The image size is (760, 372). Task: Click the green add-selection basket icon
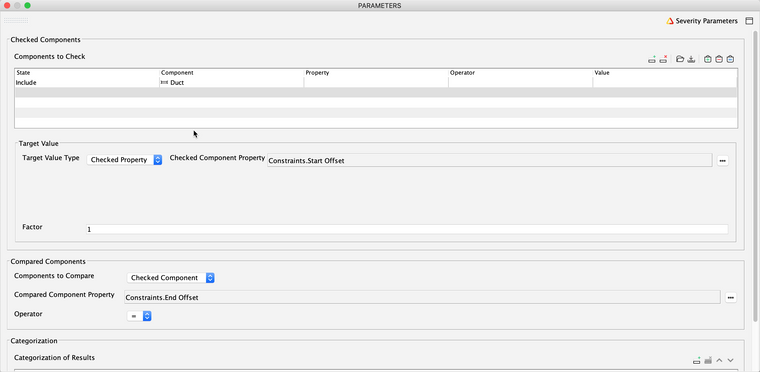coord(708,59)
